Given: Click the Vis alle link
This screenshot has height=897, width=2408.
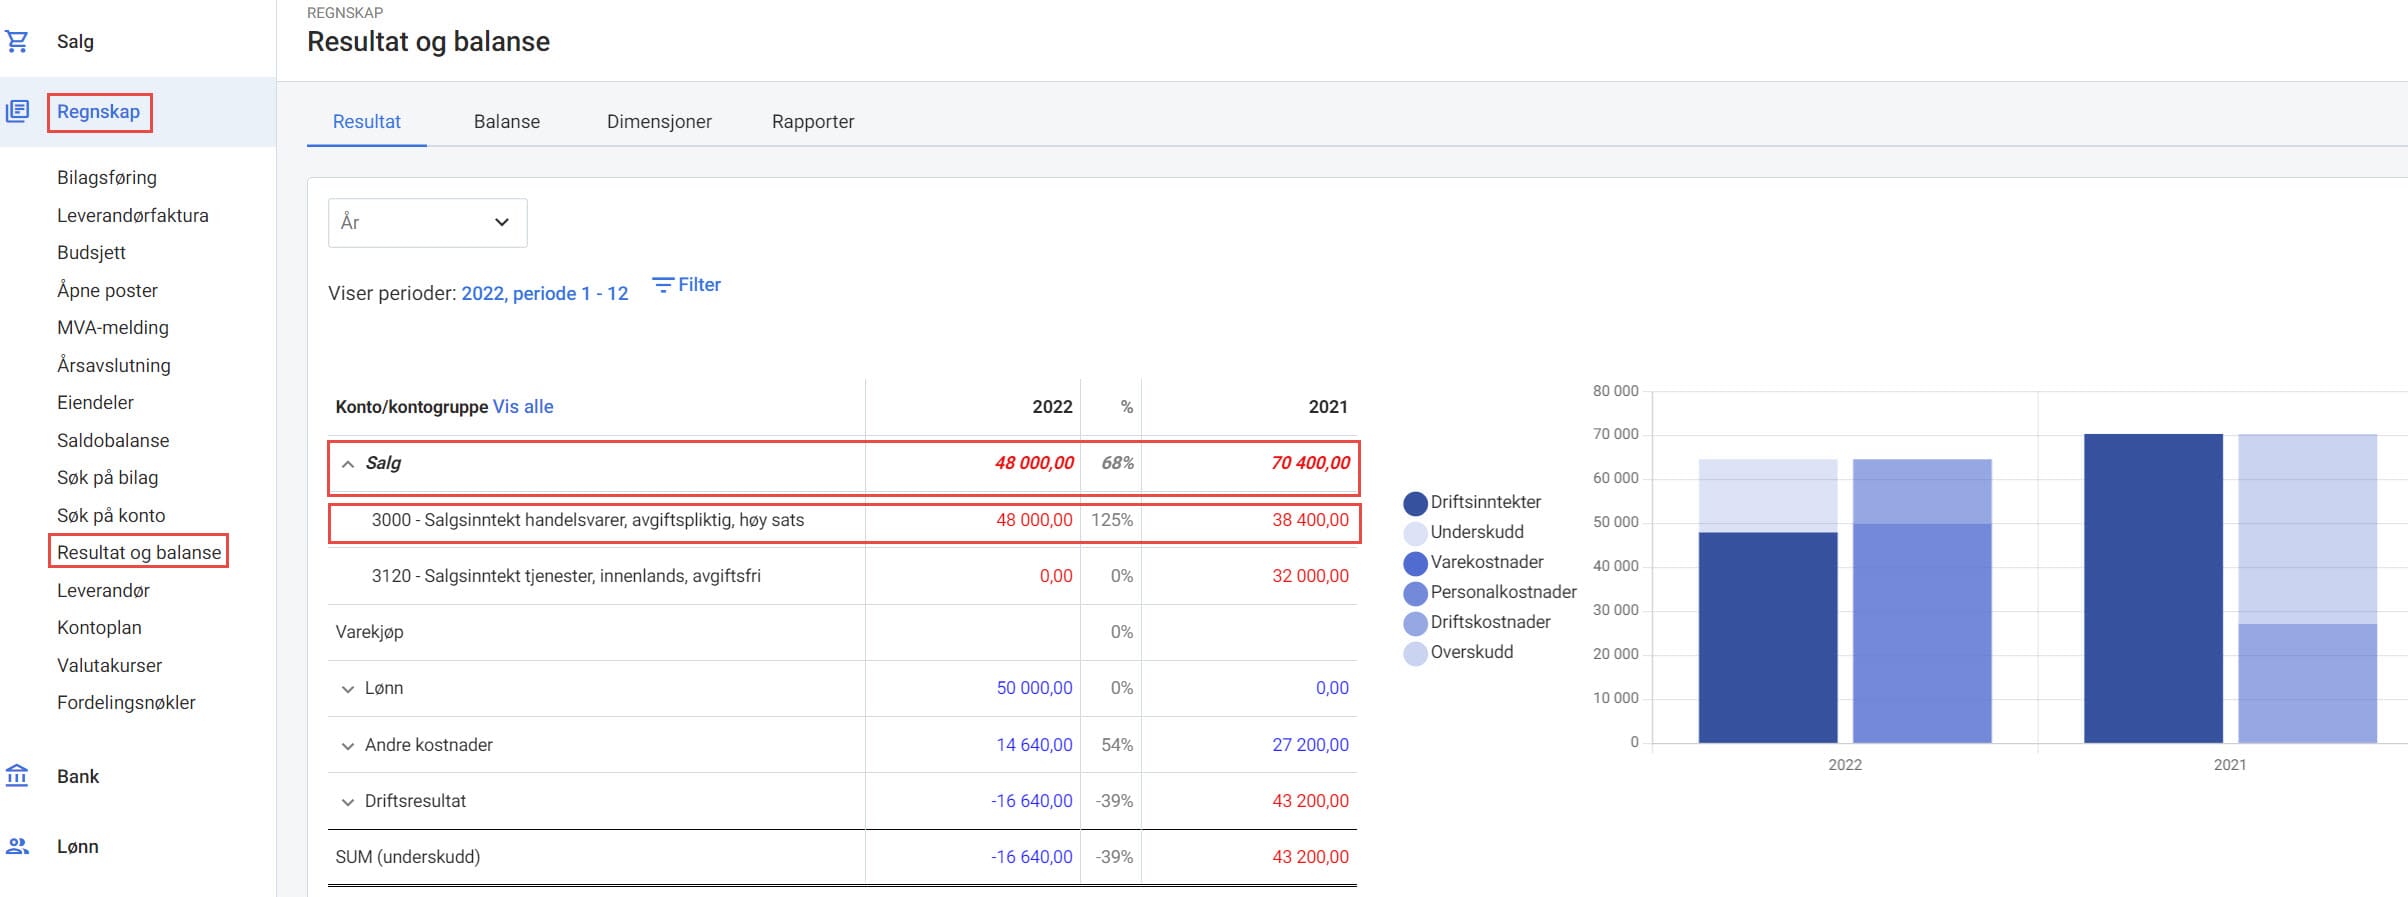Looking at the screenshot, I should 522,407.
